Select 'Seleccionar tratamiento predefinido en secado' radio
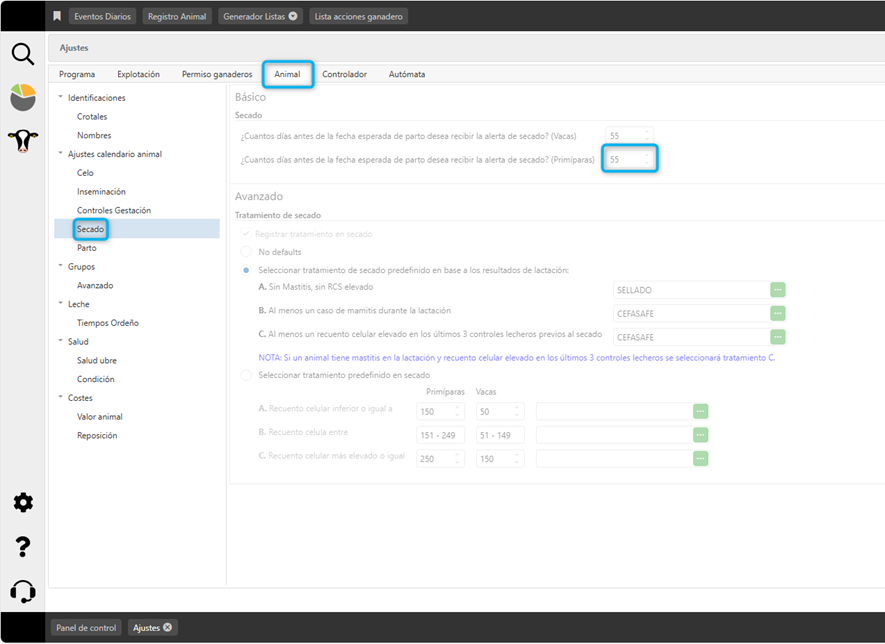The height and width of the screenshot is (644, 885). 247,375
